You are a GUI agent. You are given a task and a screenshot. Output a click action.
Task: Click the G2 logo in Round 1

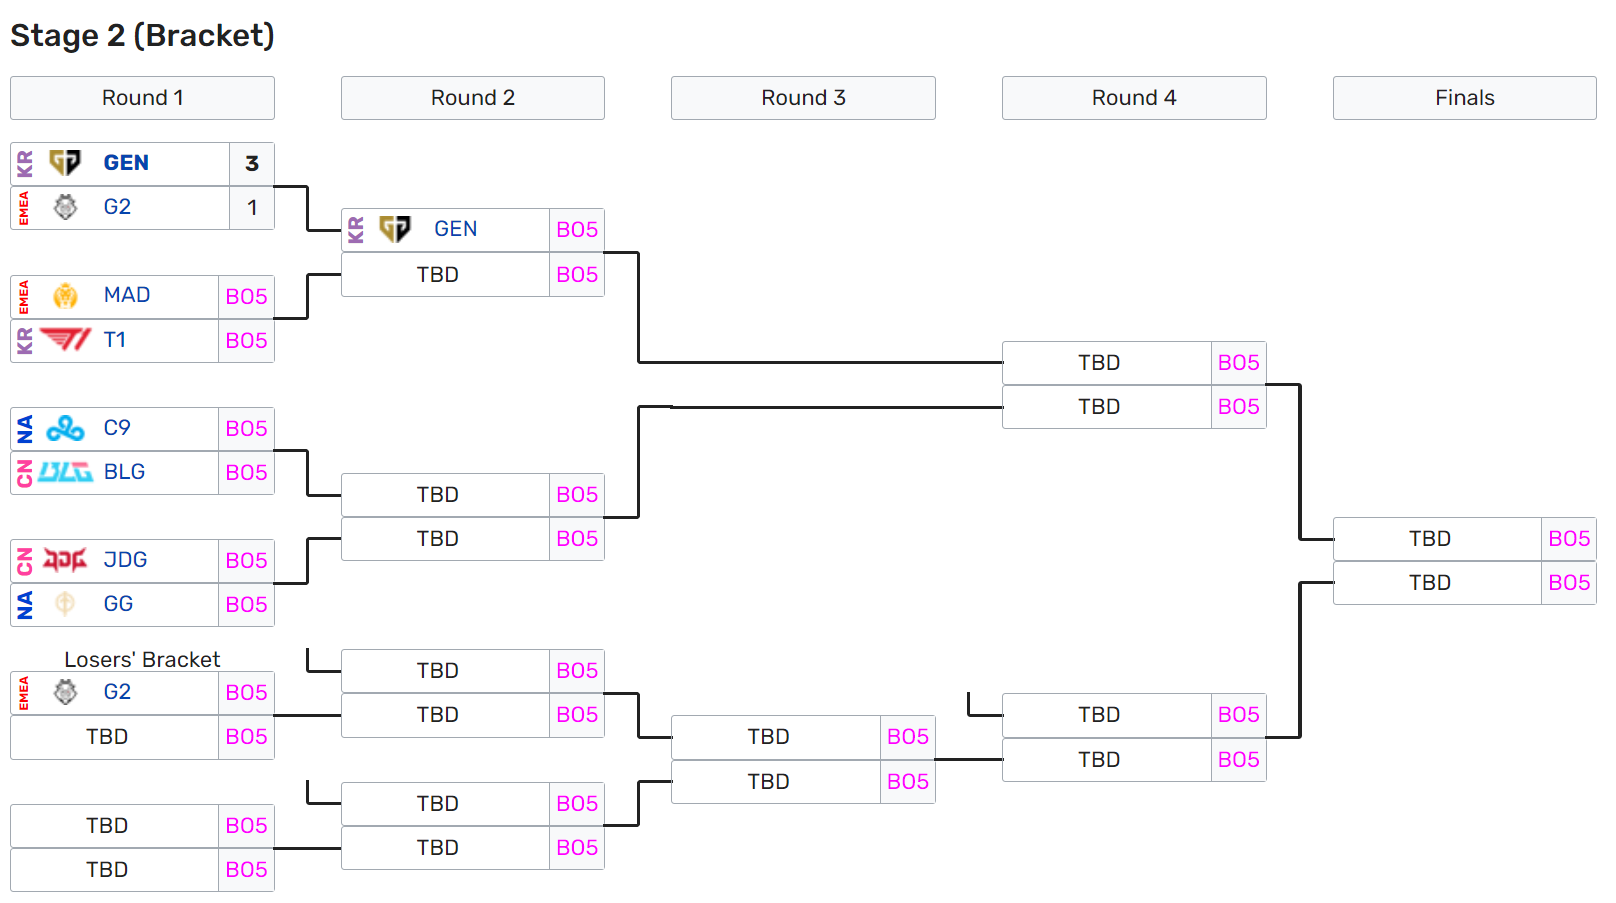pos(65,207)
